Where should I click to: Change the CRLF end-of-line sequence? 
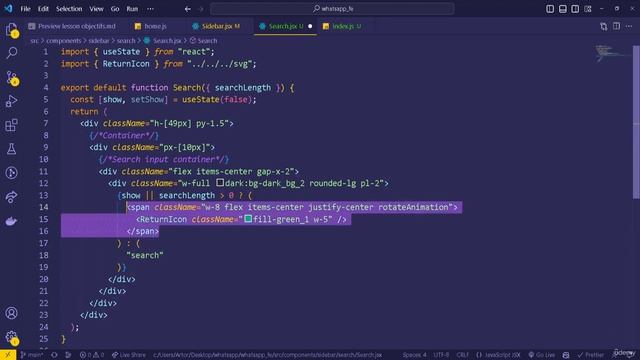462,355
